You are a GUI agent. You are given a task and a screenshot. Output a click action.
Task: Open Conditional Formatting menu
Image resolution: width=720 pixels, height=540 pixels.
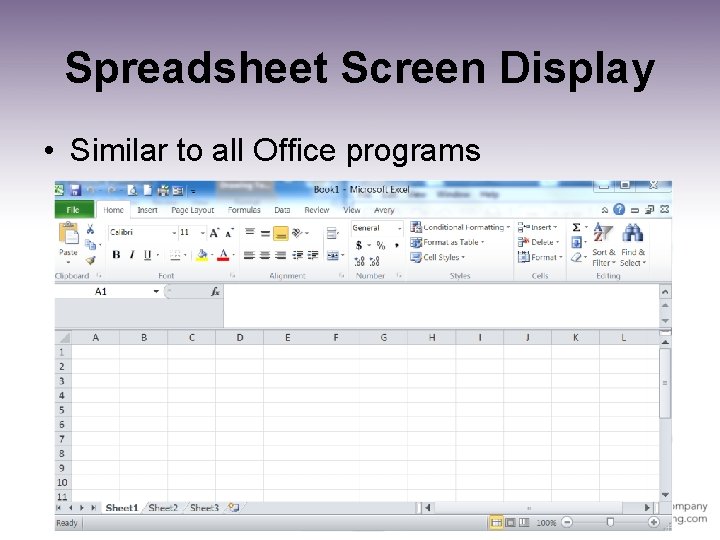pyautogui.click(x=460, y=227)
